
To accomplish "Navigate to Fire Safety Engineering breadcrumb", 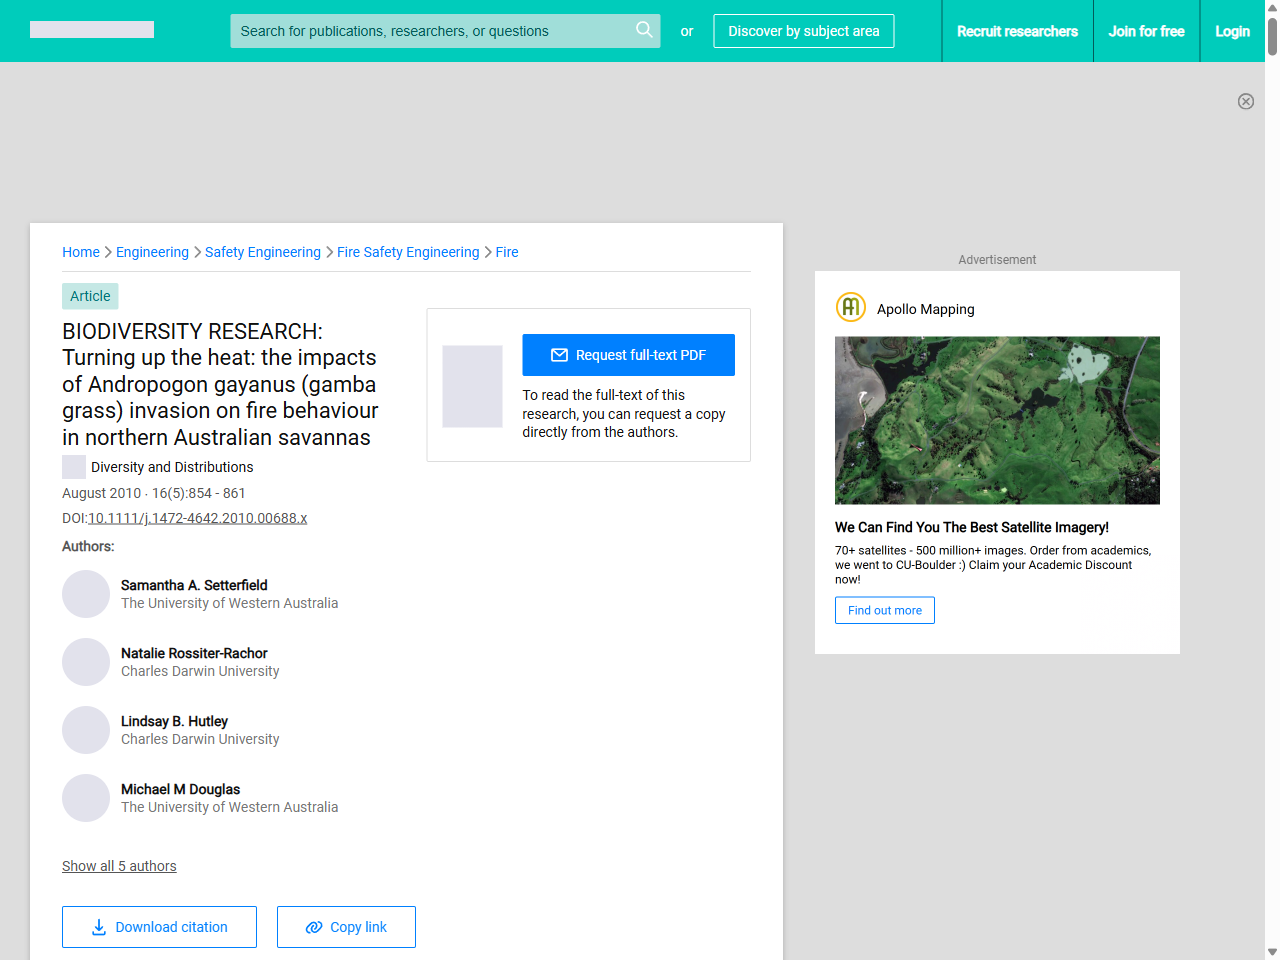I will tap(408, 252).
